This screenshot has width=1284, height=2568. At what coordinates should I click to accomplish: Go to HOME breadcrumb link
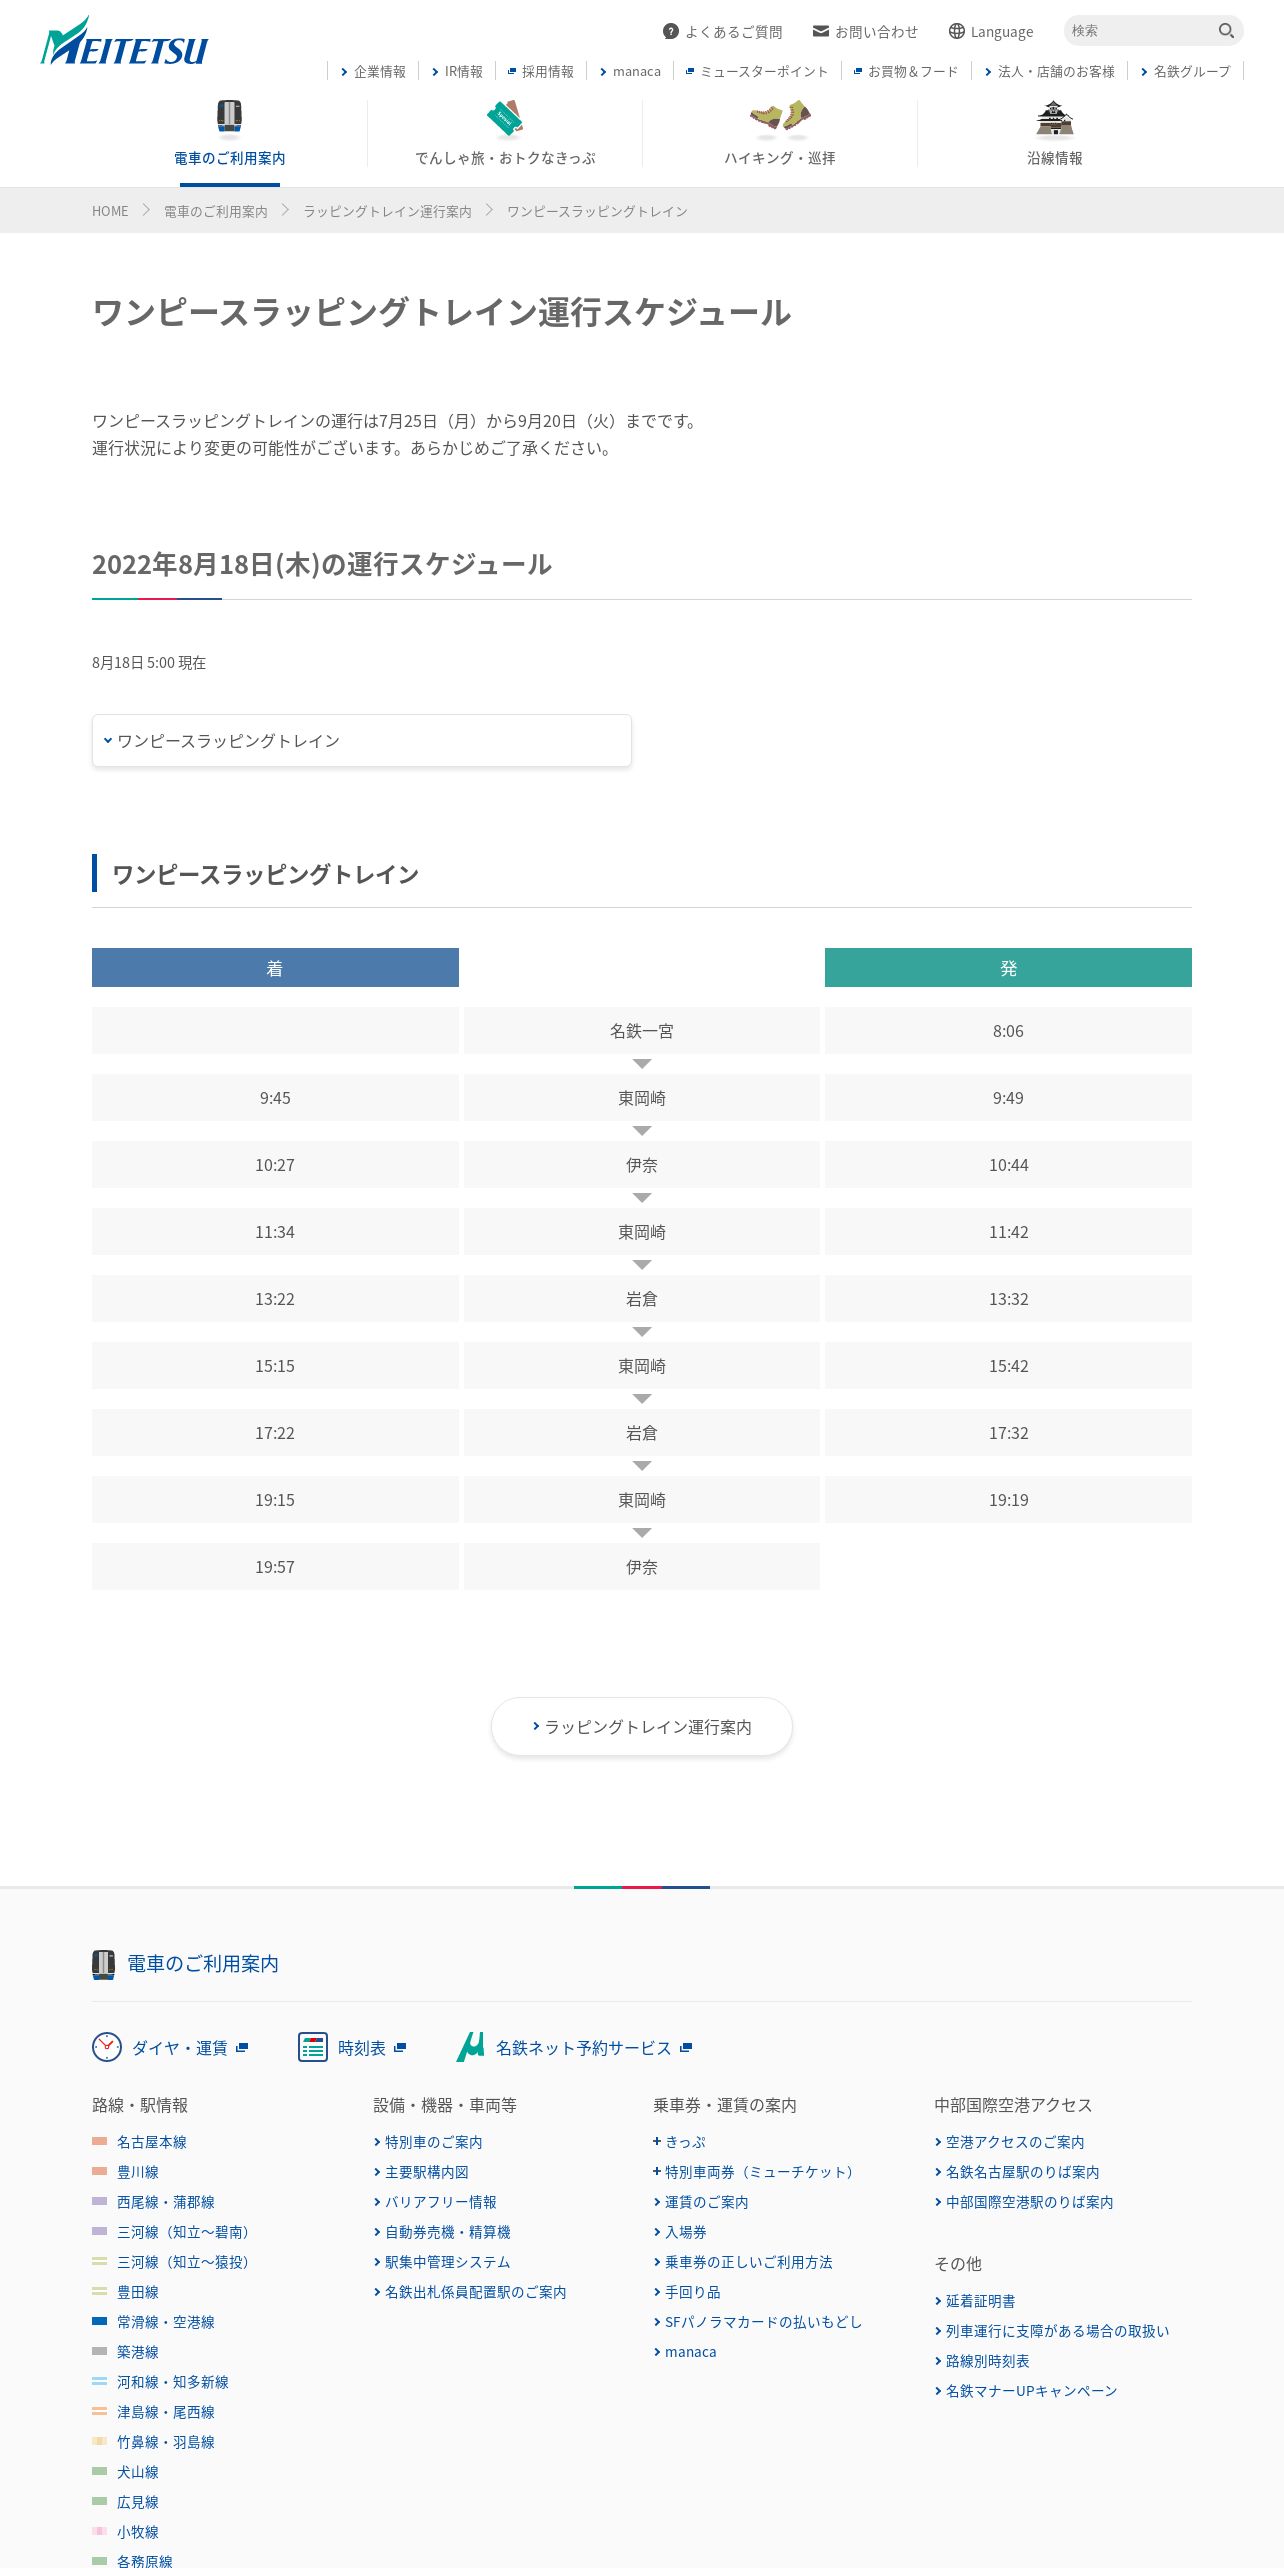click(110, 211)
